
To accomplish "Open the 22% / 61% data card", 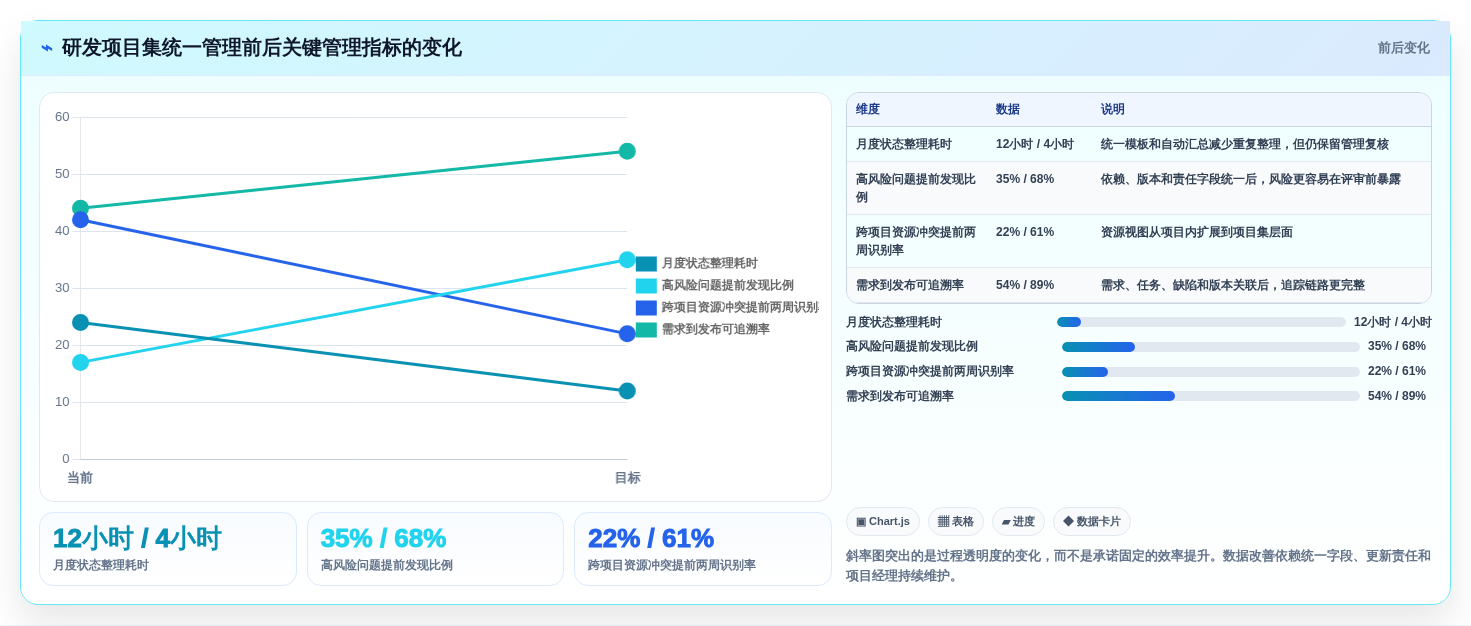I will click(x=703, y=549).
